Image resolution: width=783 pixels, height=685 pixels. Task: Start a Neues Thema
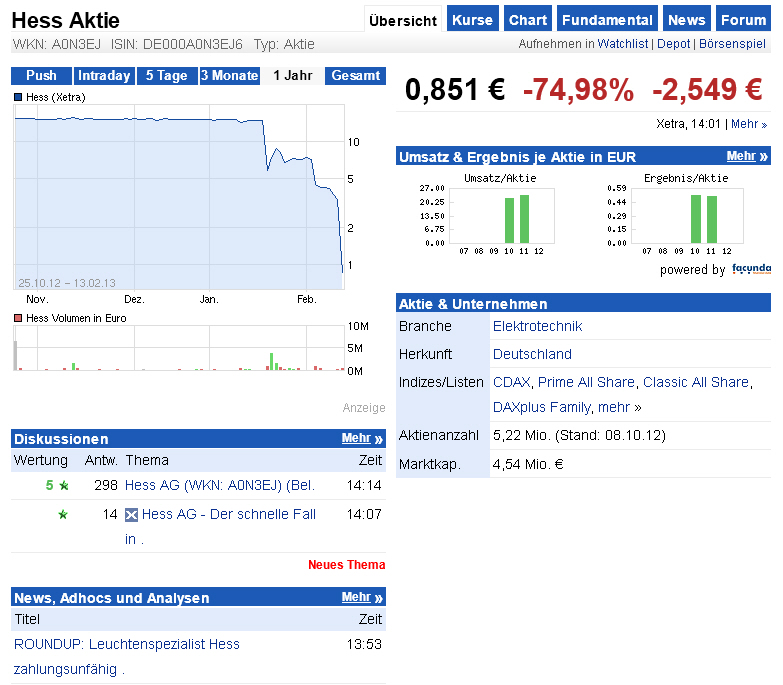click(x=347, y=565)
